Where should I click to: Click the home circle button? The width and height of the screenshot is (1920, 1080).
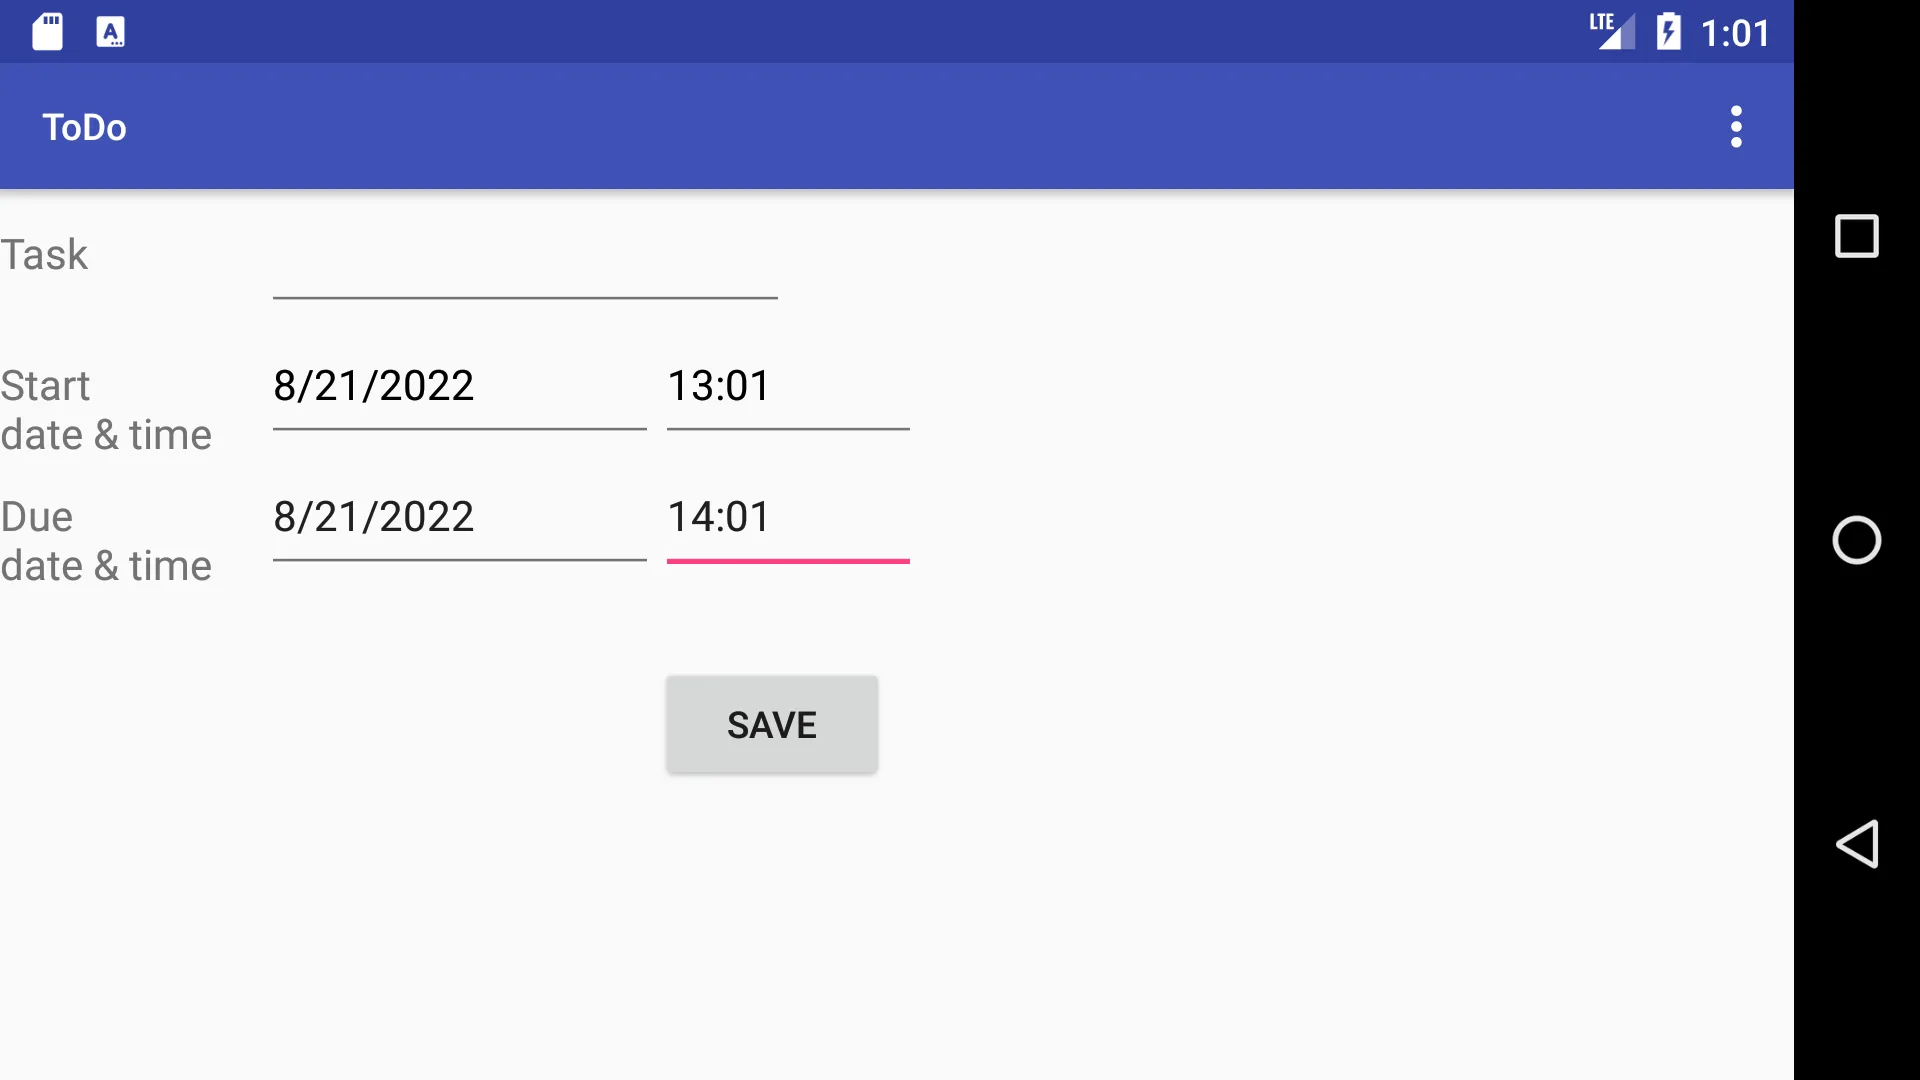1855,539
